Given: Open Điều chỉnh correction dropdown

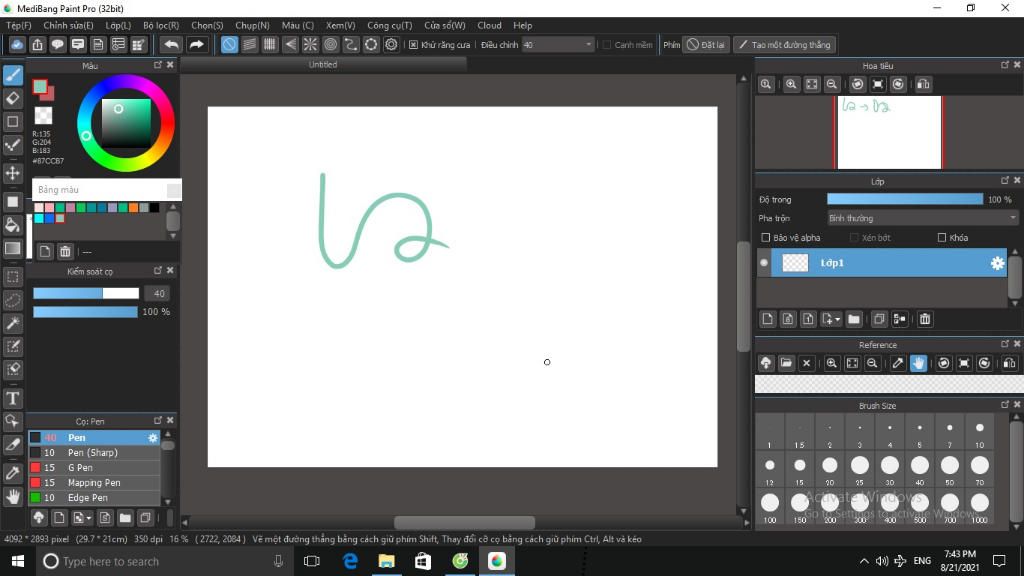Looking at the screenshot, I should click(x=558, y=44).
